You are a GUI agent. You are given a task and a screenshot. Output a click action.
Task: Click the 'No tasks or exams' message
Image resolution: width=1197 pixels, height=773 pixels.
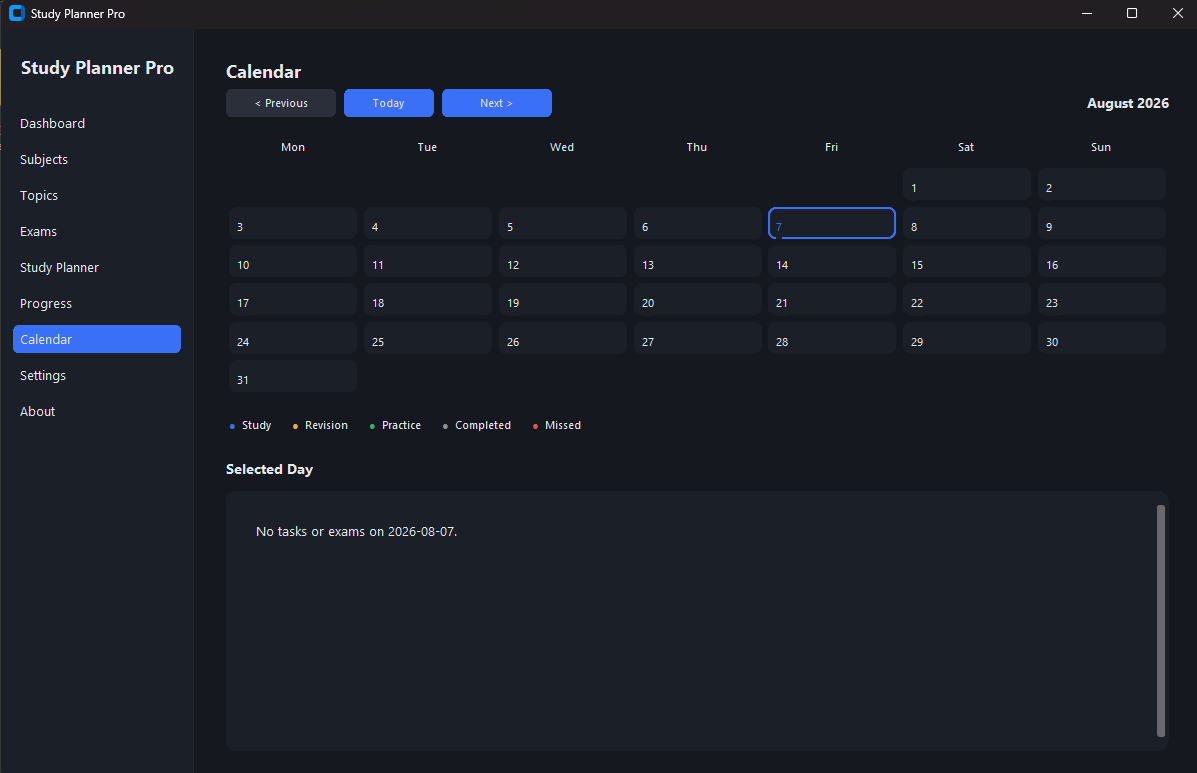[x=357, y=532]
